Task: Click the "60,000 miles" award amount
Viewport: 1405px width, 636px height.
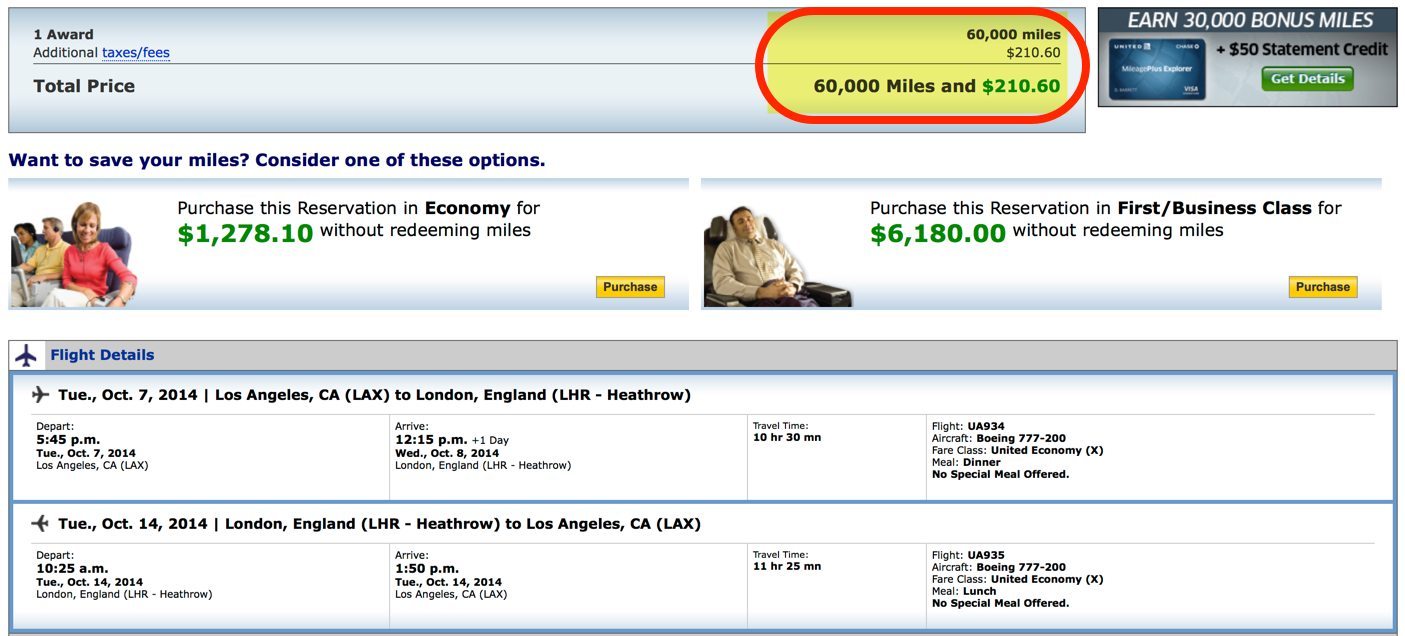Action: (1013, 35)
